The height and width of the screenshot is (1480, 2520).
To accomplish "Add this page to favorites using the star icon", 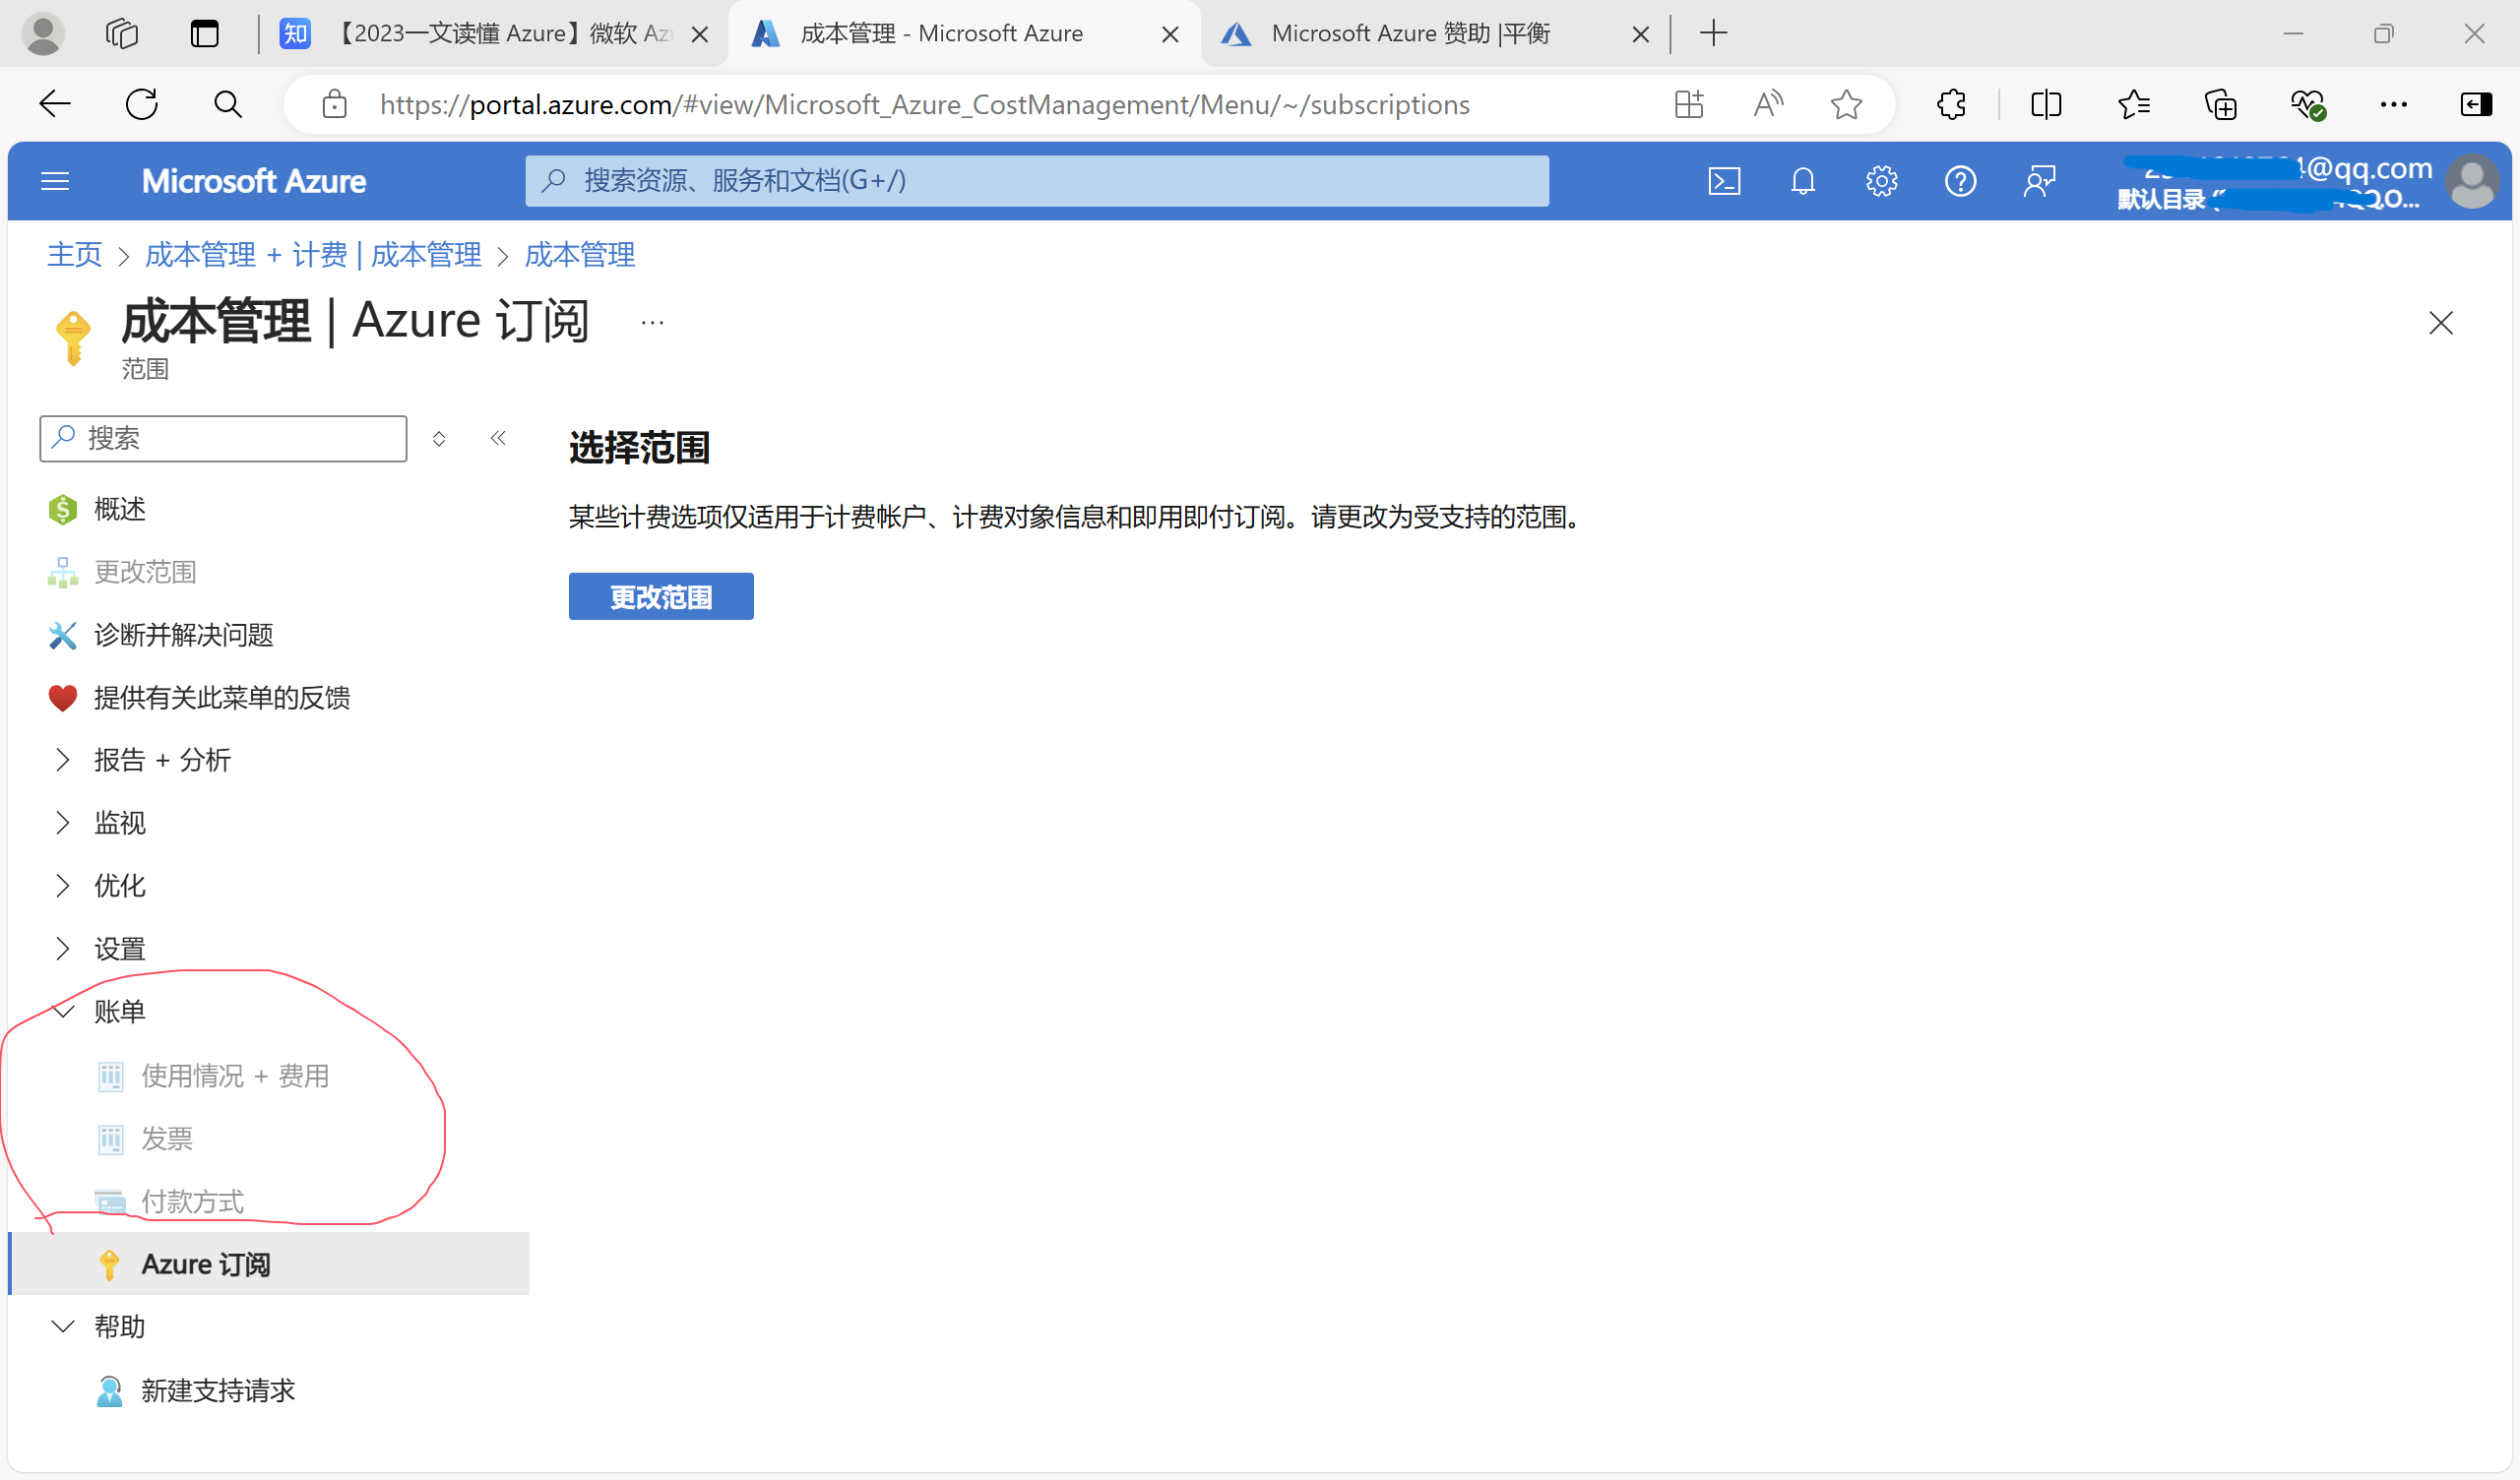I will 1846,104.
